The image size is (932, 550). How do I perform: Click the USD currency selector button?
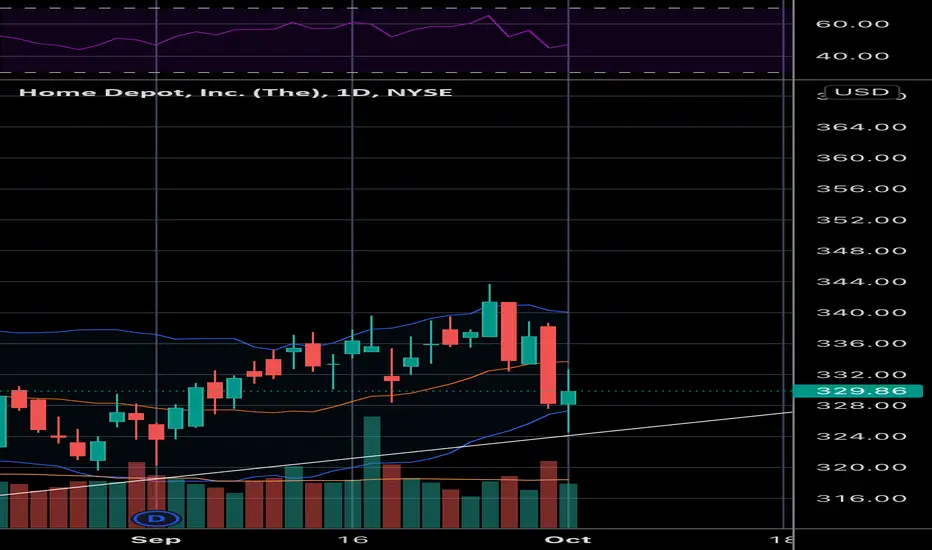pyautogui.click(x=862, y=92)
